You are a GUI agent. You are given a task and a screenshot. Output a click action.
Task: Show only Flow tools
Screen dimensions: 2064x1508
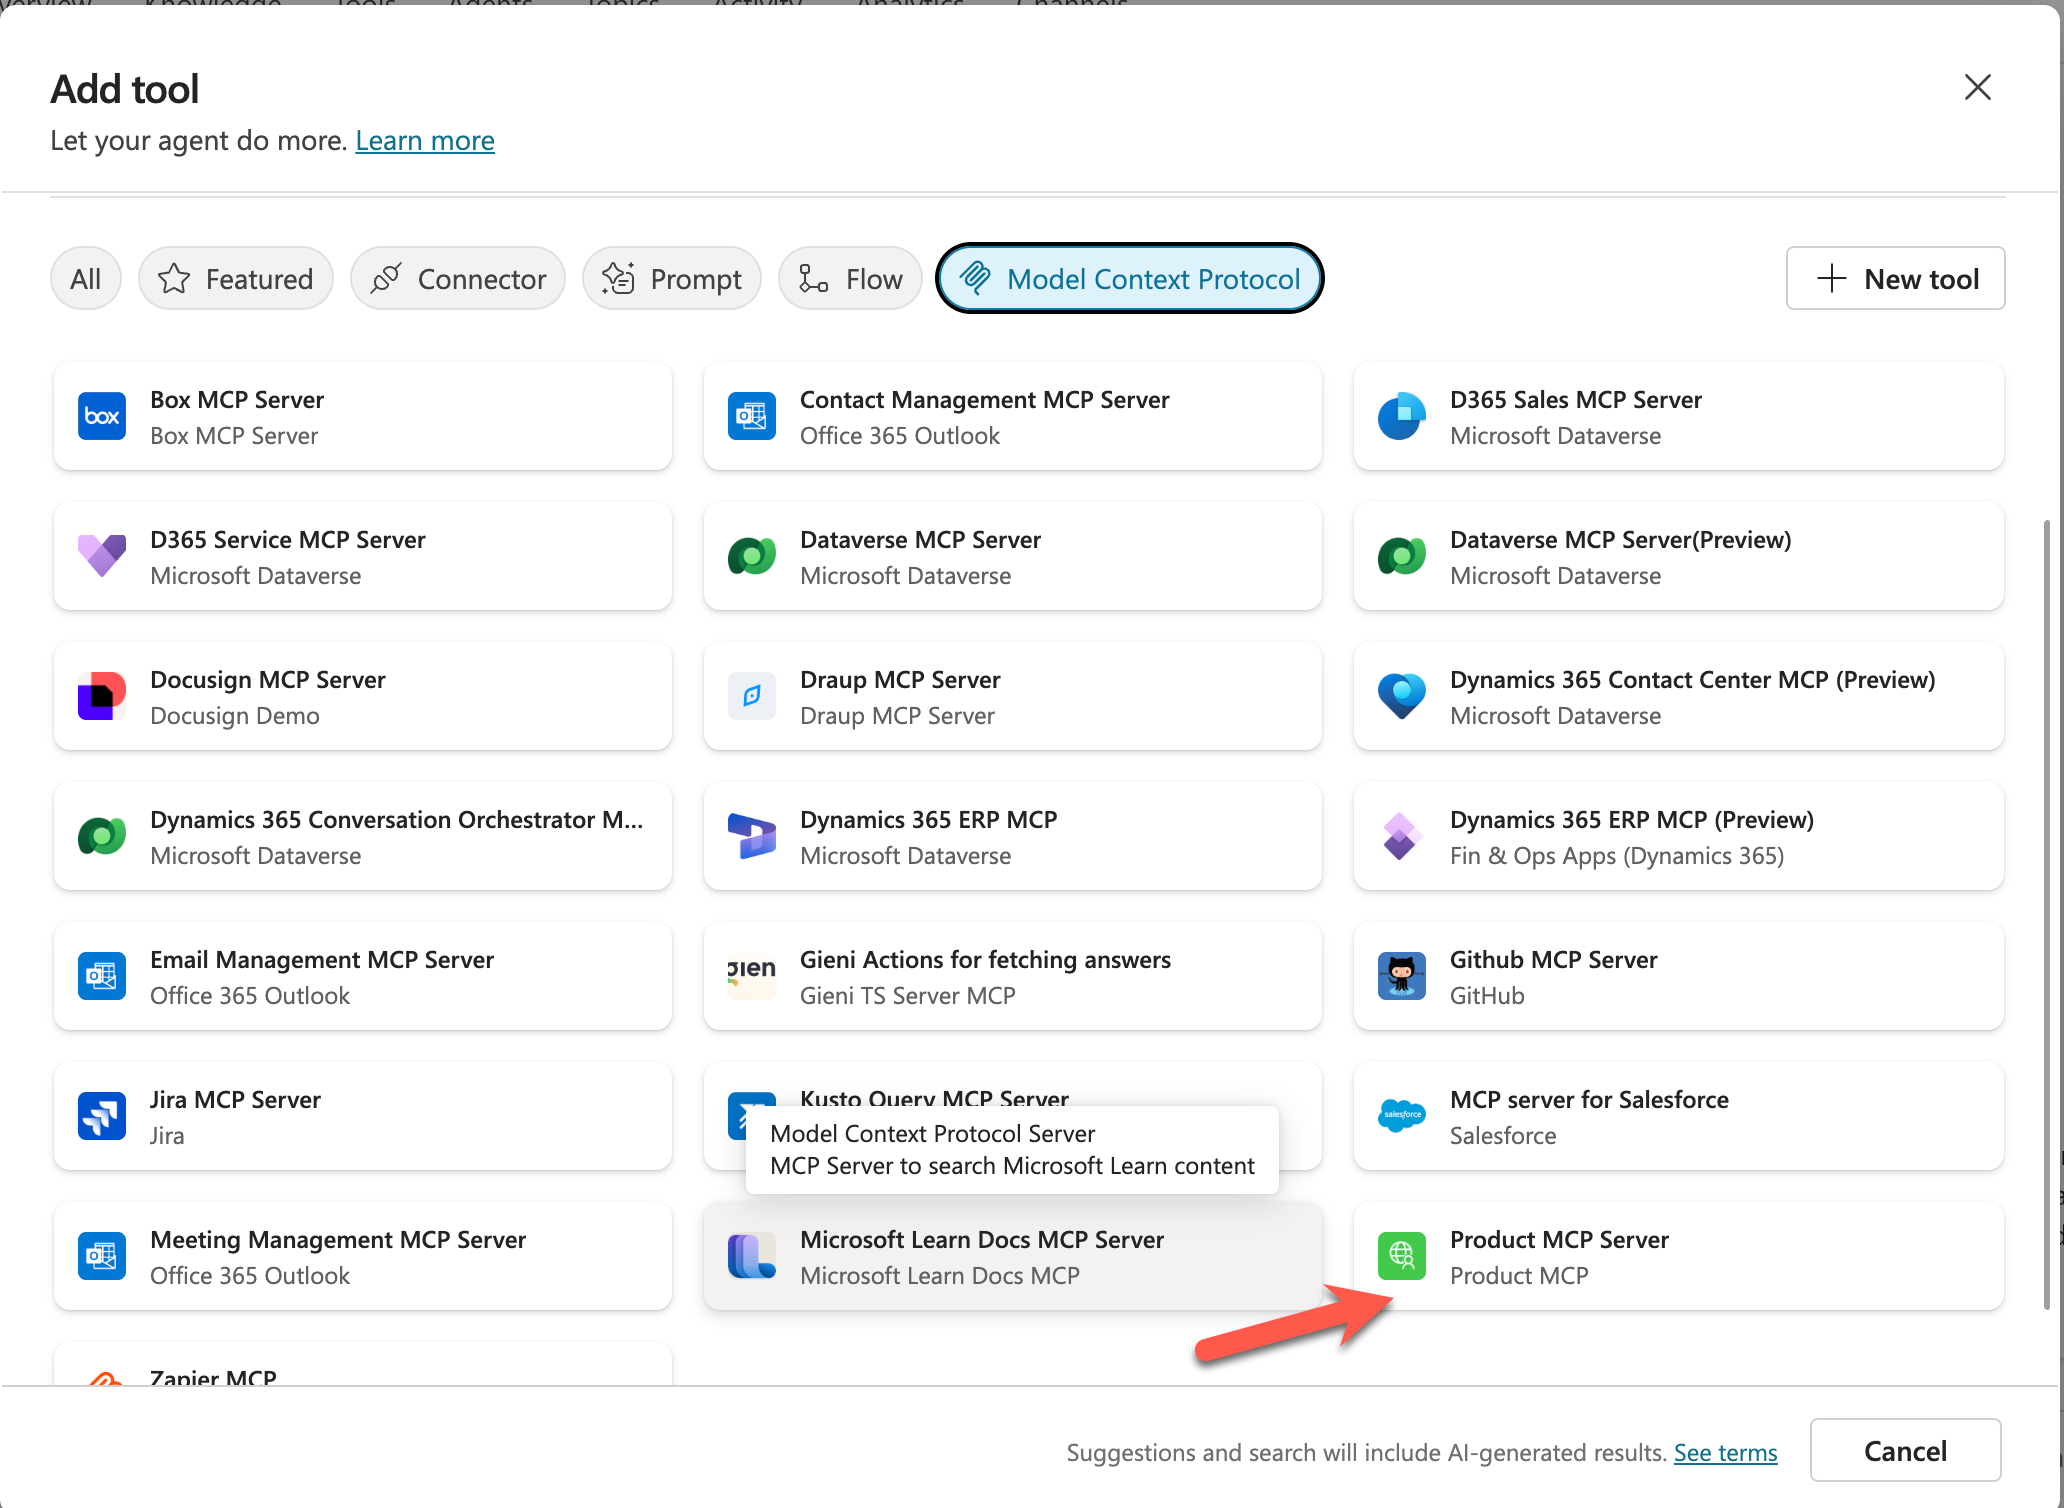point(850,279)
